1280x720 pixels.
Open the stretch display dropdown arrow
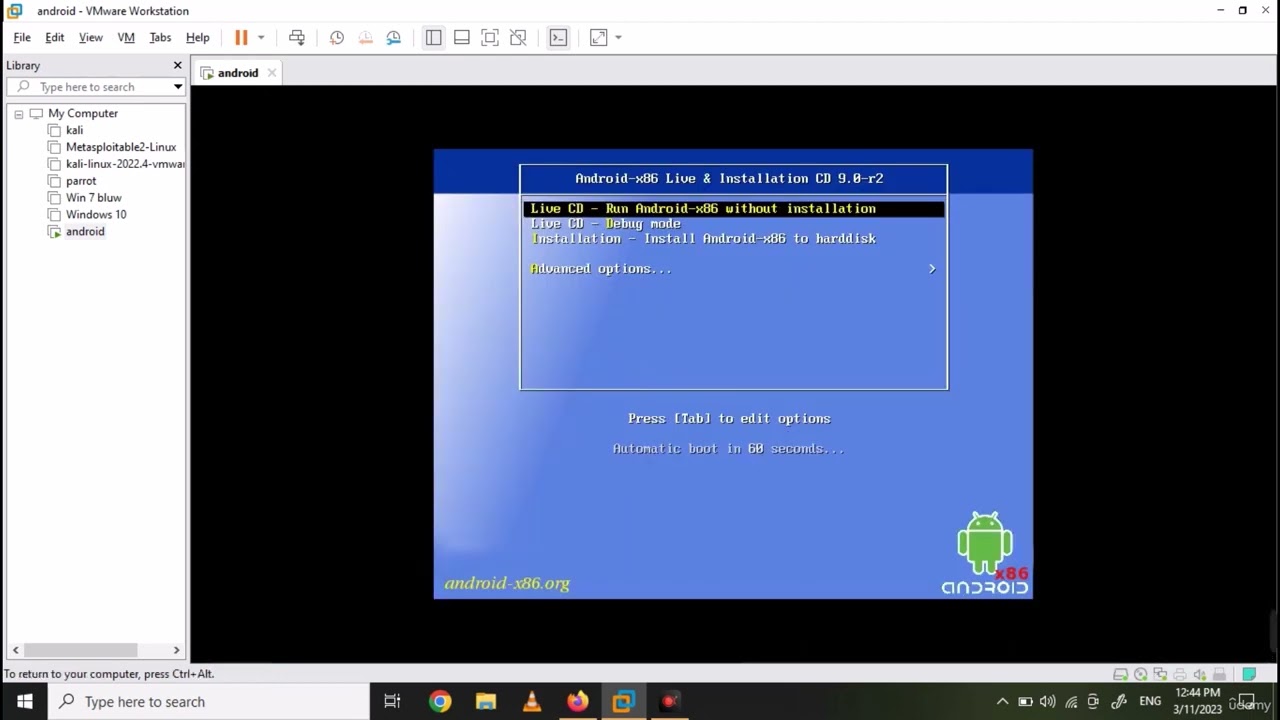[618, 37]
